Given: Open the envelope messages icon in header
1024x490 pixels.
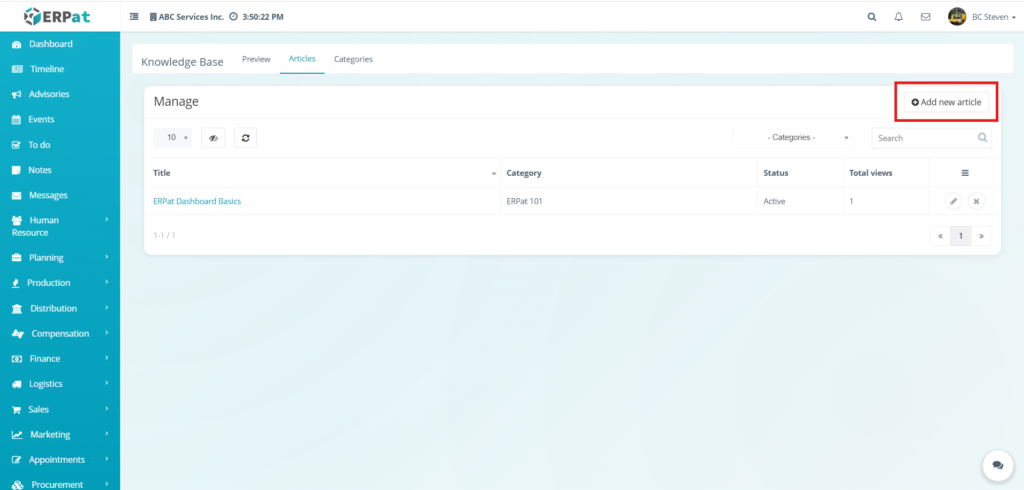Looking at the screenshot, I should [x=925, y=17].
